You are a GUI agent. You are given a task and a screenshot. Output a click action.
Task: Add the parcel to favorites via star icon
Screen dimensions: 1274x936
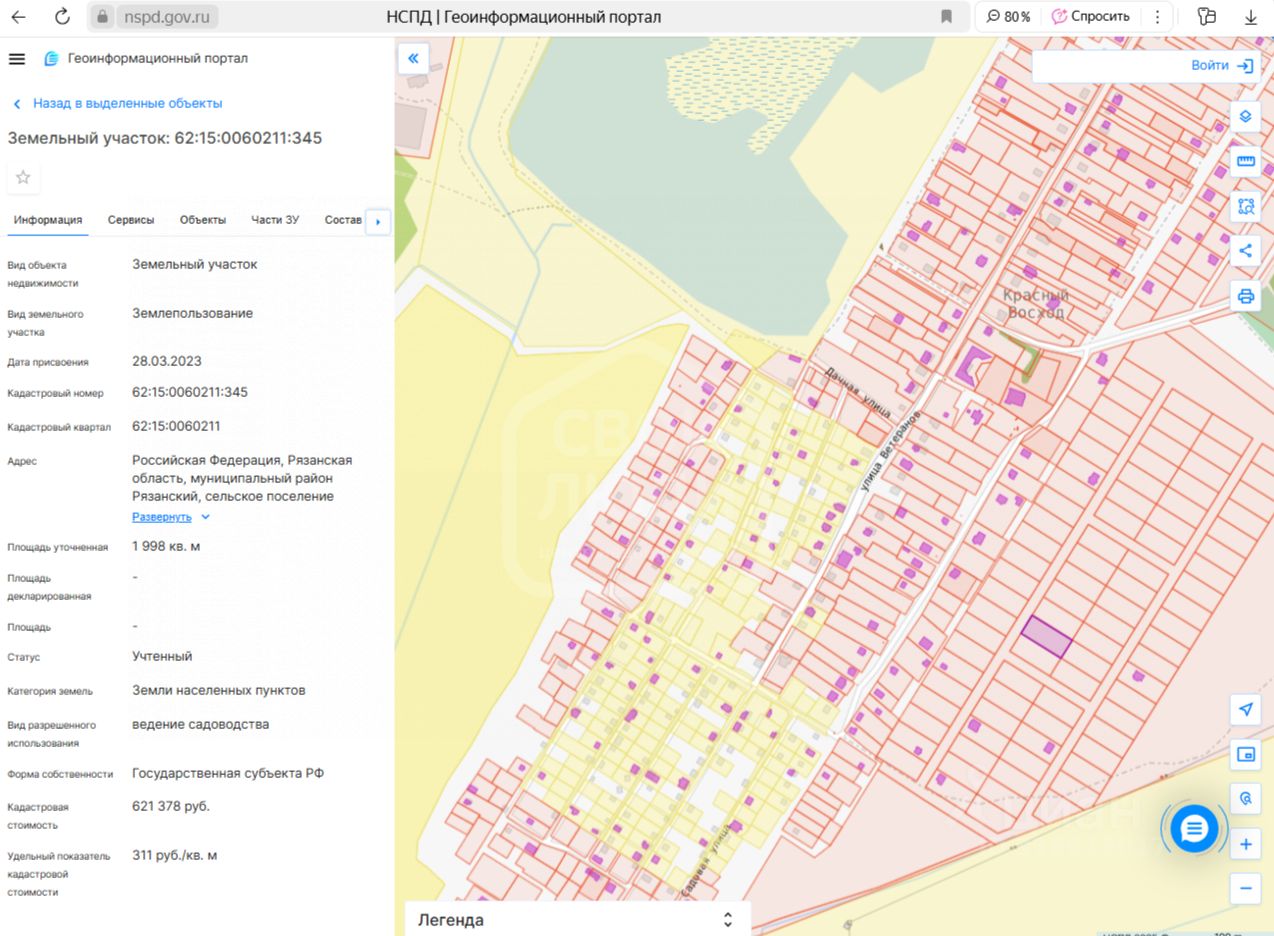click(x=23, y=177)
